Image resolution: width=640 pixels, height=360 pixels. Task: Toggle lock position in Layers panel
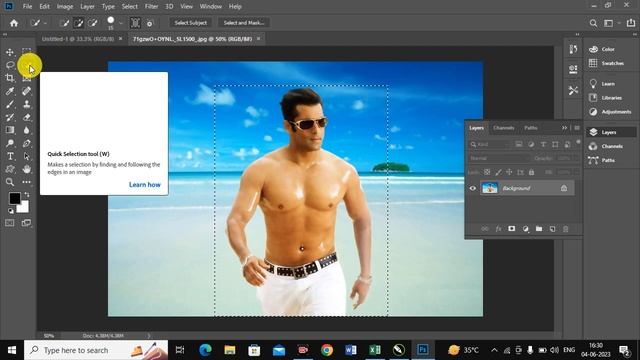pyautogui.click(x=509, y=172)
